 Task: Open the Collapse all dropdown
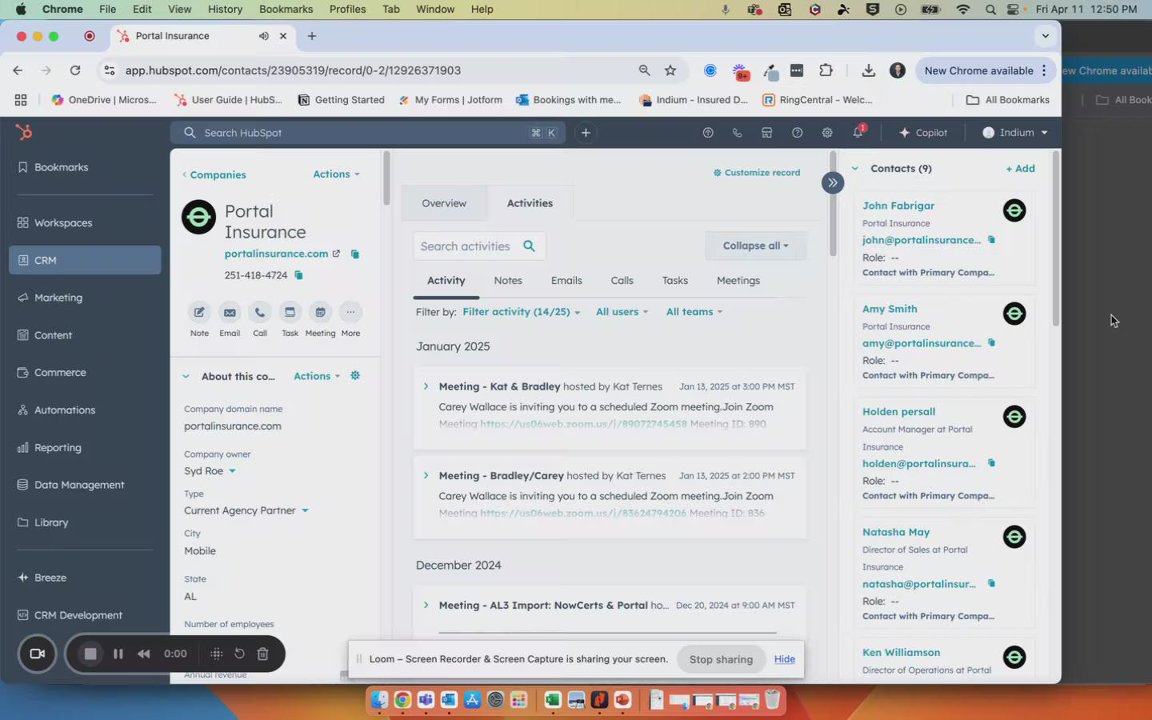coord(755,245)
